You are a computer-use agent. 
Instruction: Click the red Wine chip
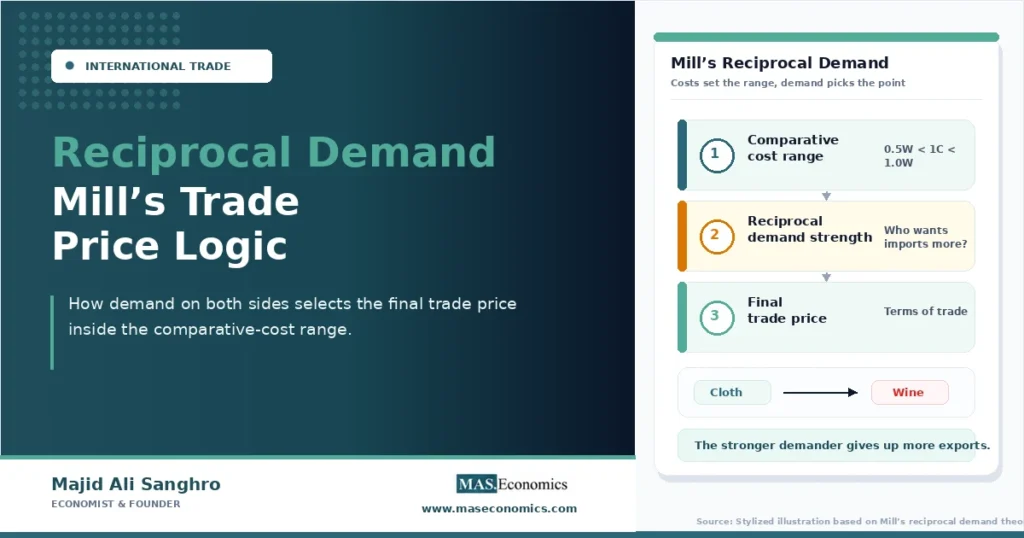[x=909, y=392]
